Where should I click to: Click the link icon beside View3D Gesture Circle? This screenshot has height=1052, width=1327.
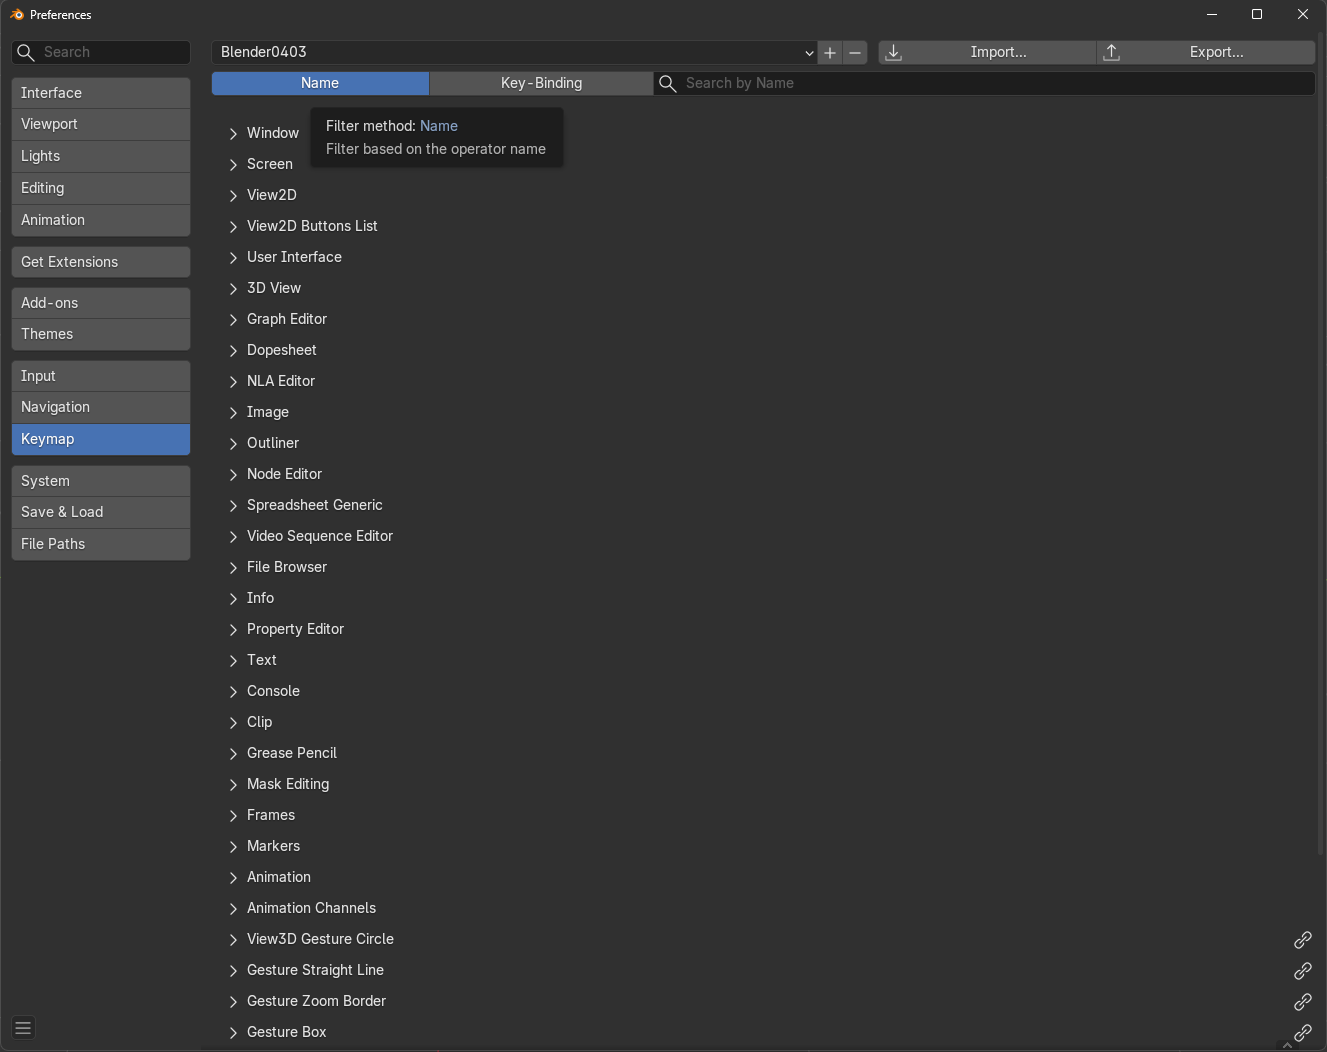(x=1302, y=940)
